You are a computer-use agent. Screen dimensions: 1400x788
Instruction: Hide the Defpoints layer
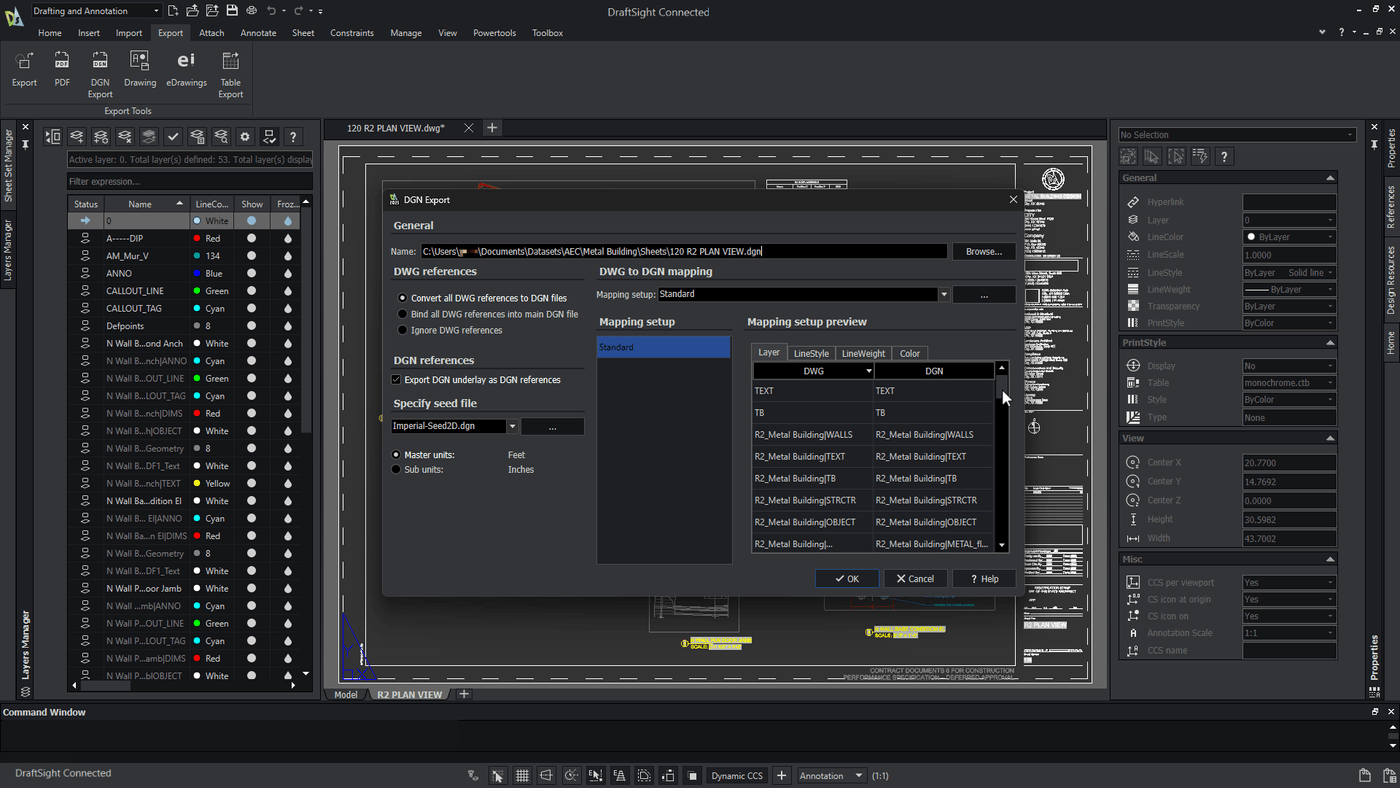click(x=251, y=325)
